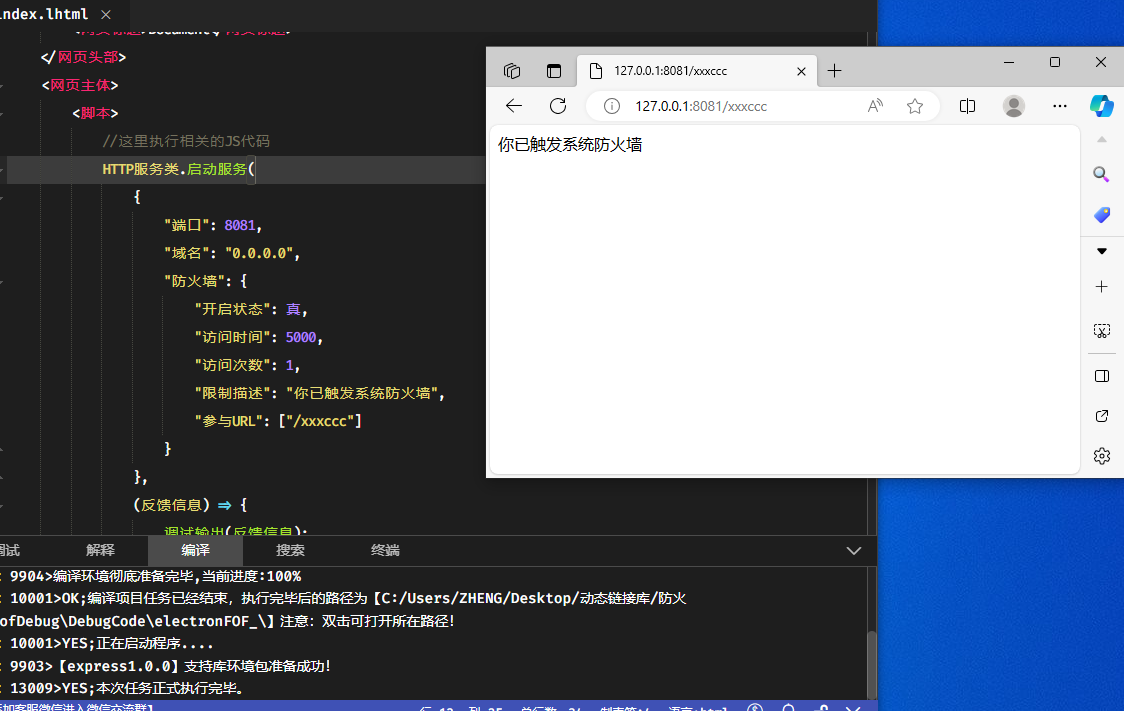Click the "防火墙": { code line
Screen dimensions: 1124x711
pyautogui.click(x=205, y=281)
